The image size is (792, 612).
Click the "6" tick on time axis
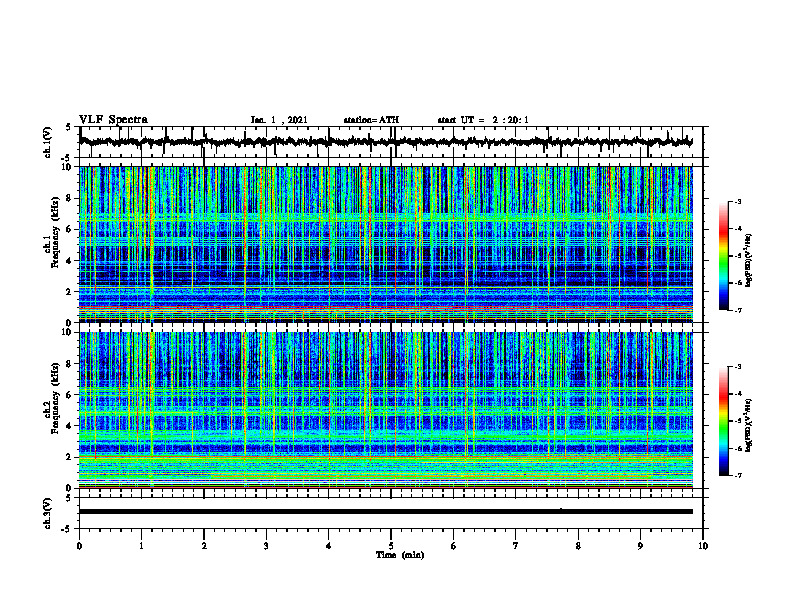tap(454, 546)
